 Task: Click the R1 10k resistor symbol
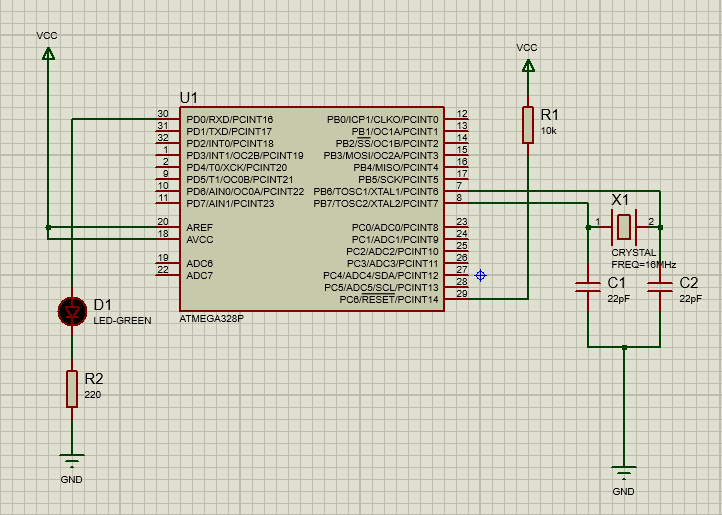point(527,125)
